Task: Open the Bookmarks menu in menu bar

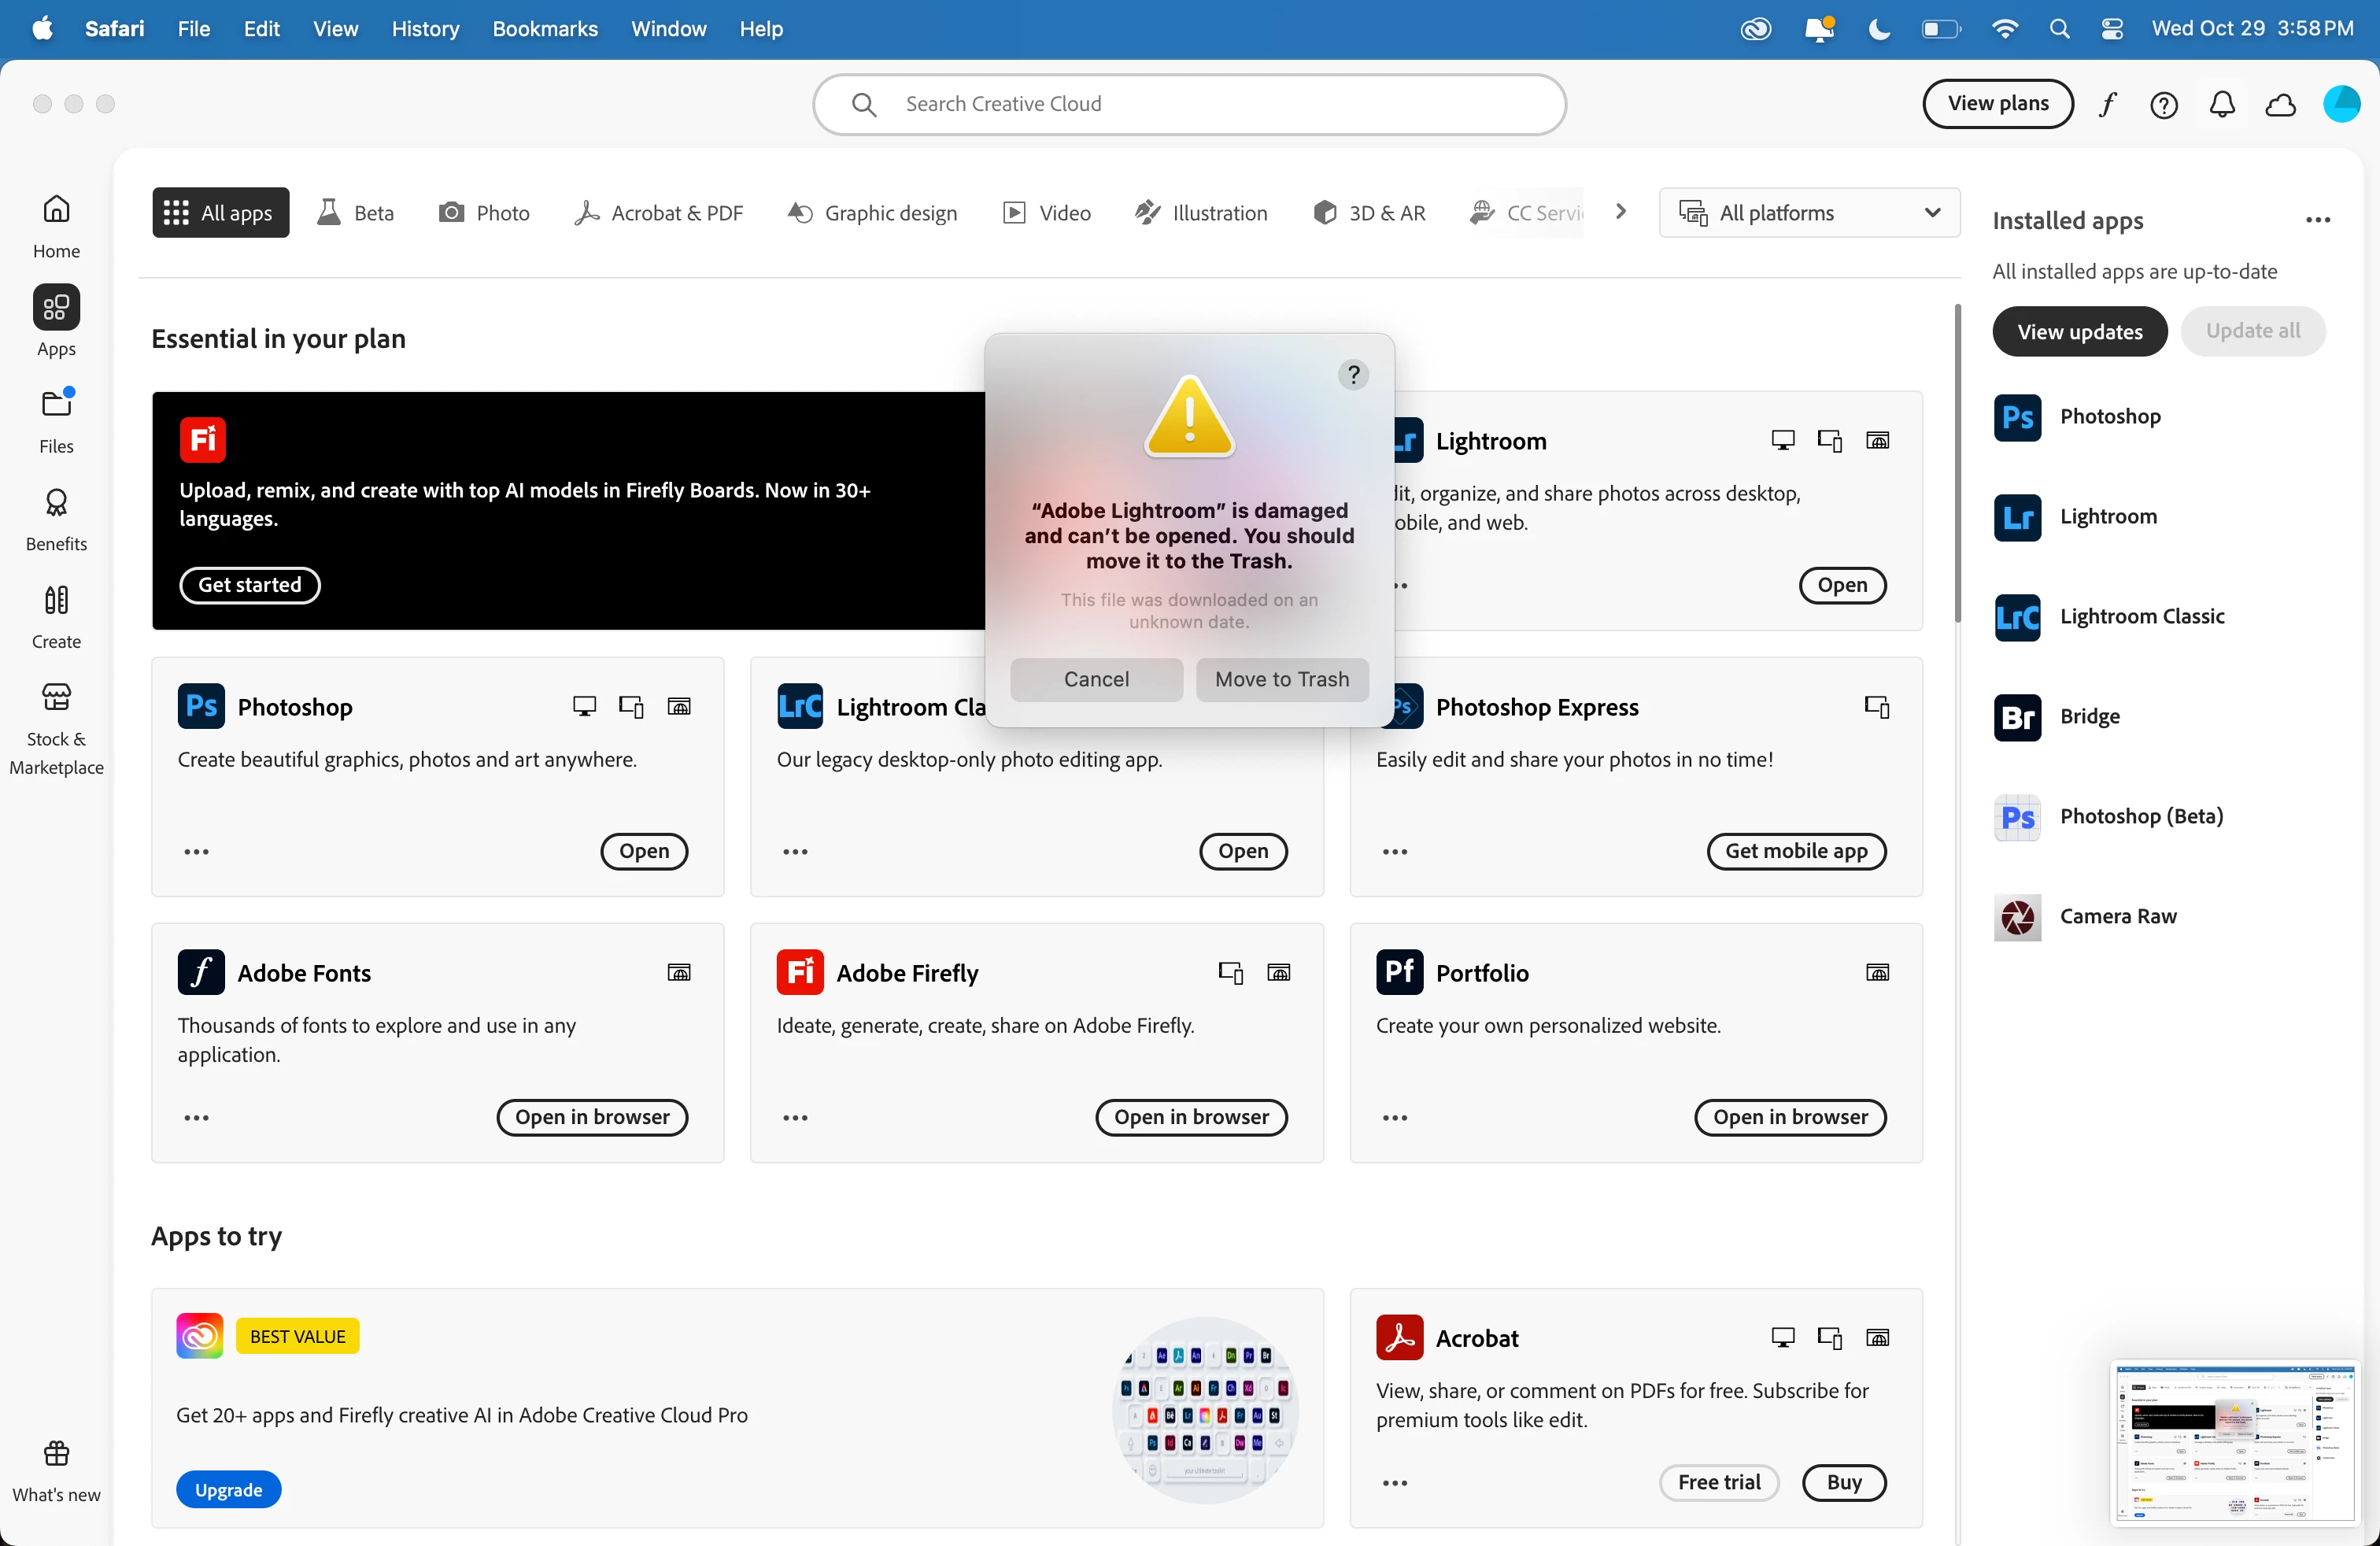Action: click(544, 29)
